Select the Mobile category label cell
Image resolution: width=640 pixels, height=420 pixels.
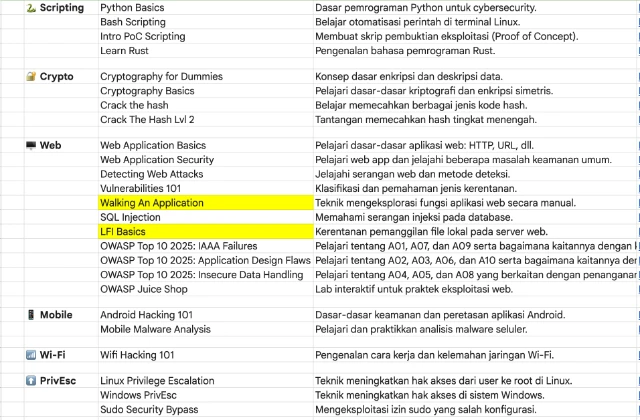click(61, 315)
